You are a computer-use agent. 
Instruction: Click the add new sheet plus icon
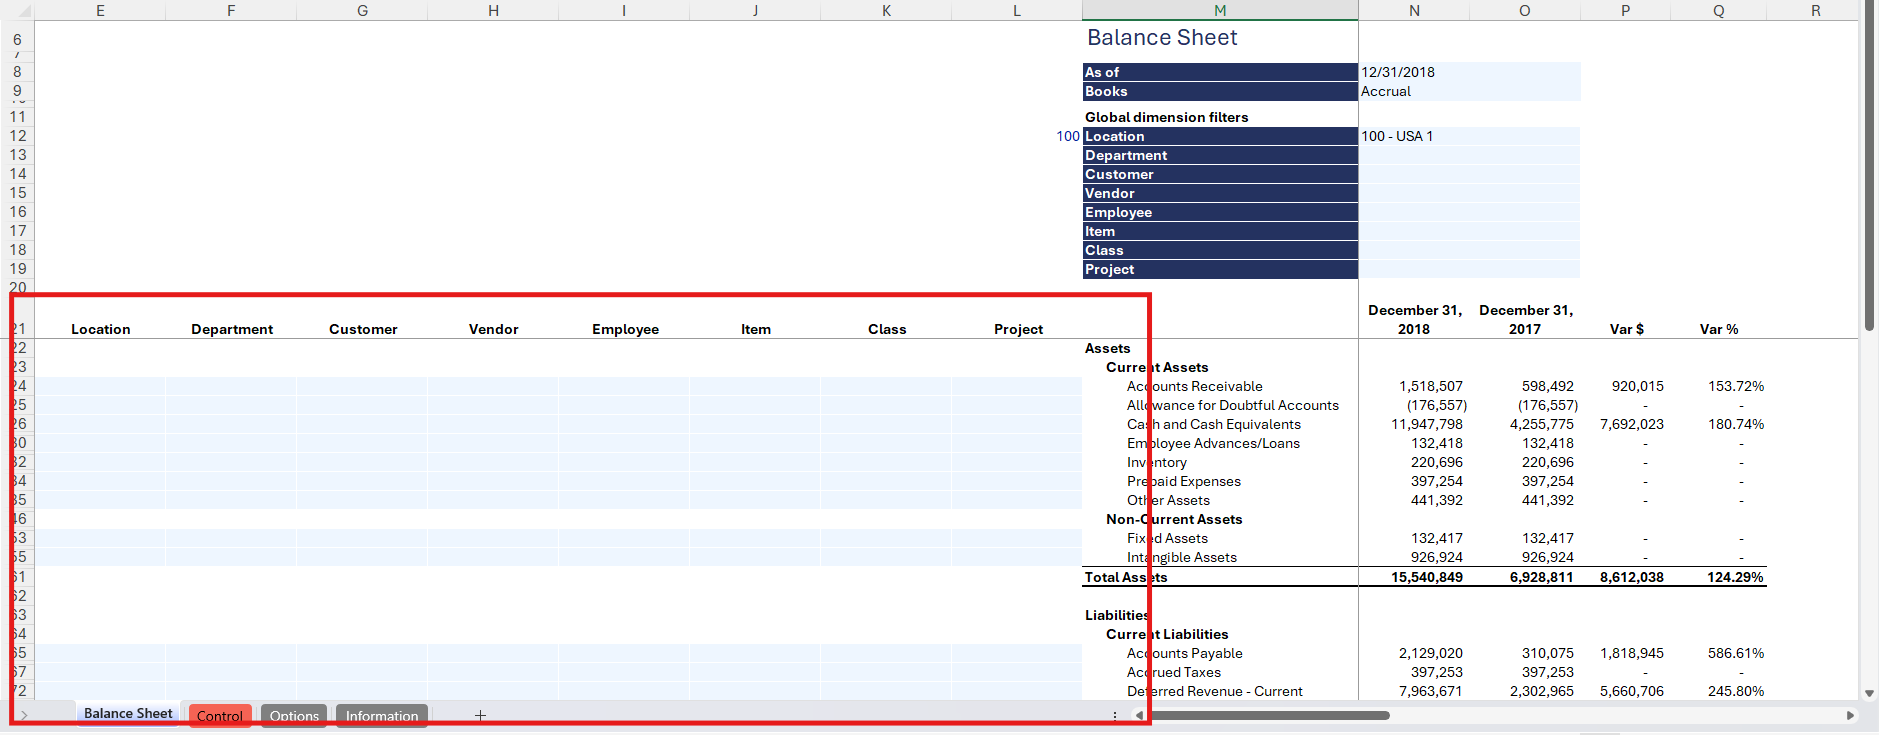coord(480,715)
